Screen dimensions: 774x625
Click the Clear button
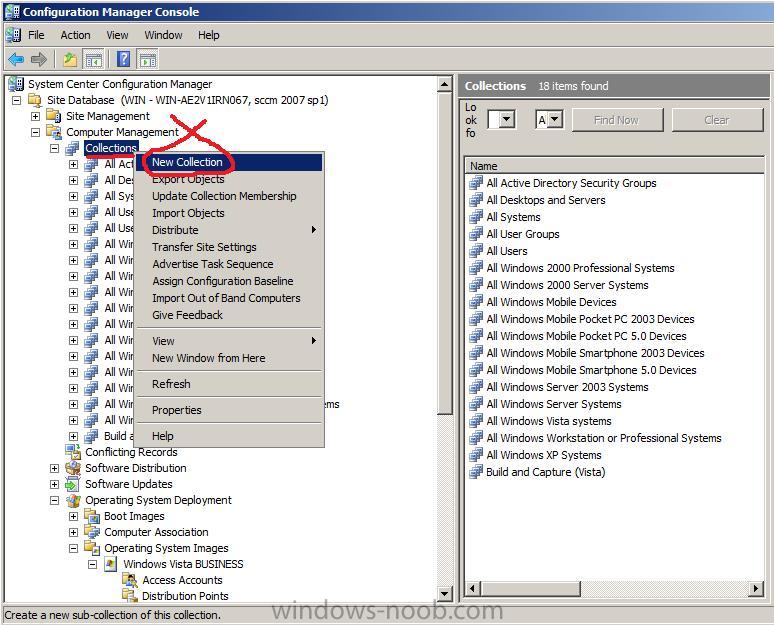716,119
